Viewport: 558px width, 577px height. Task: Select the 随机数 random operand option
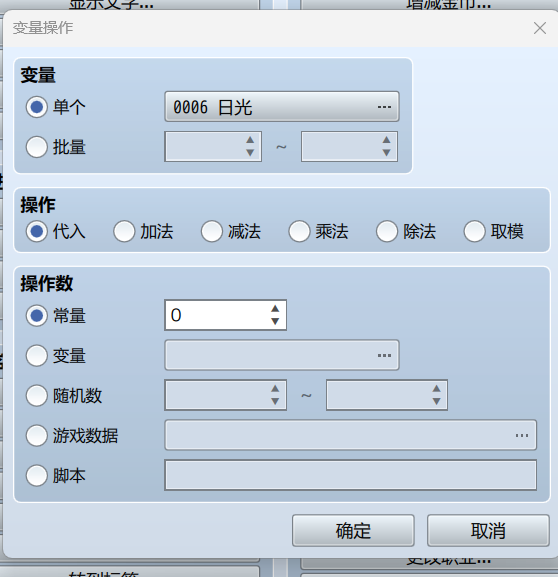click(37, 396)
